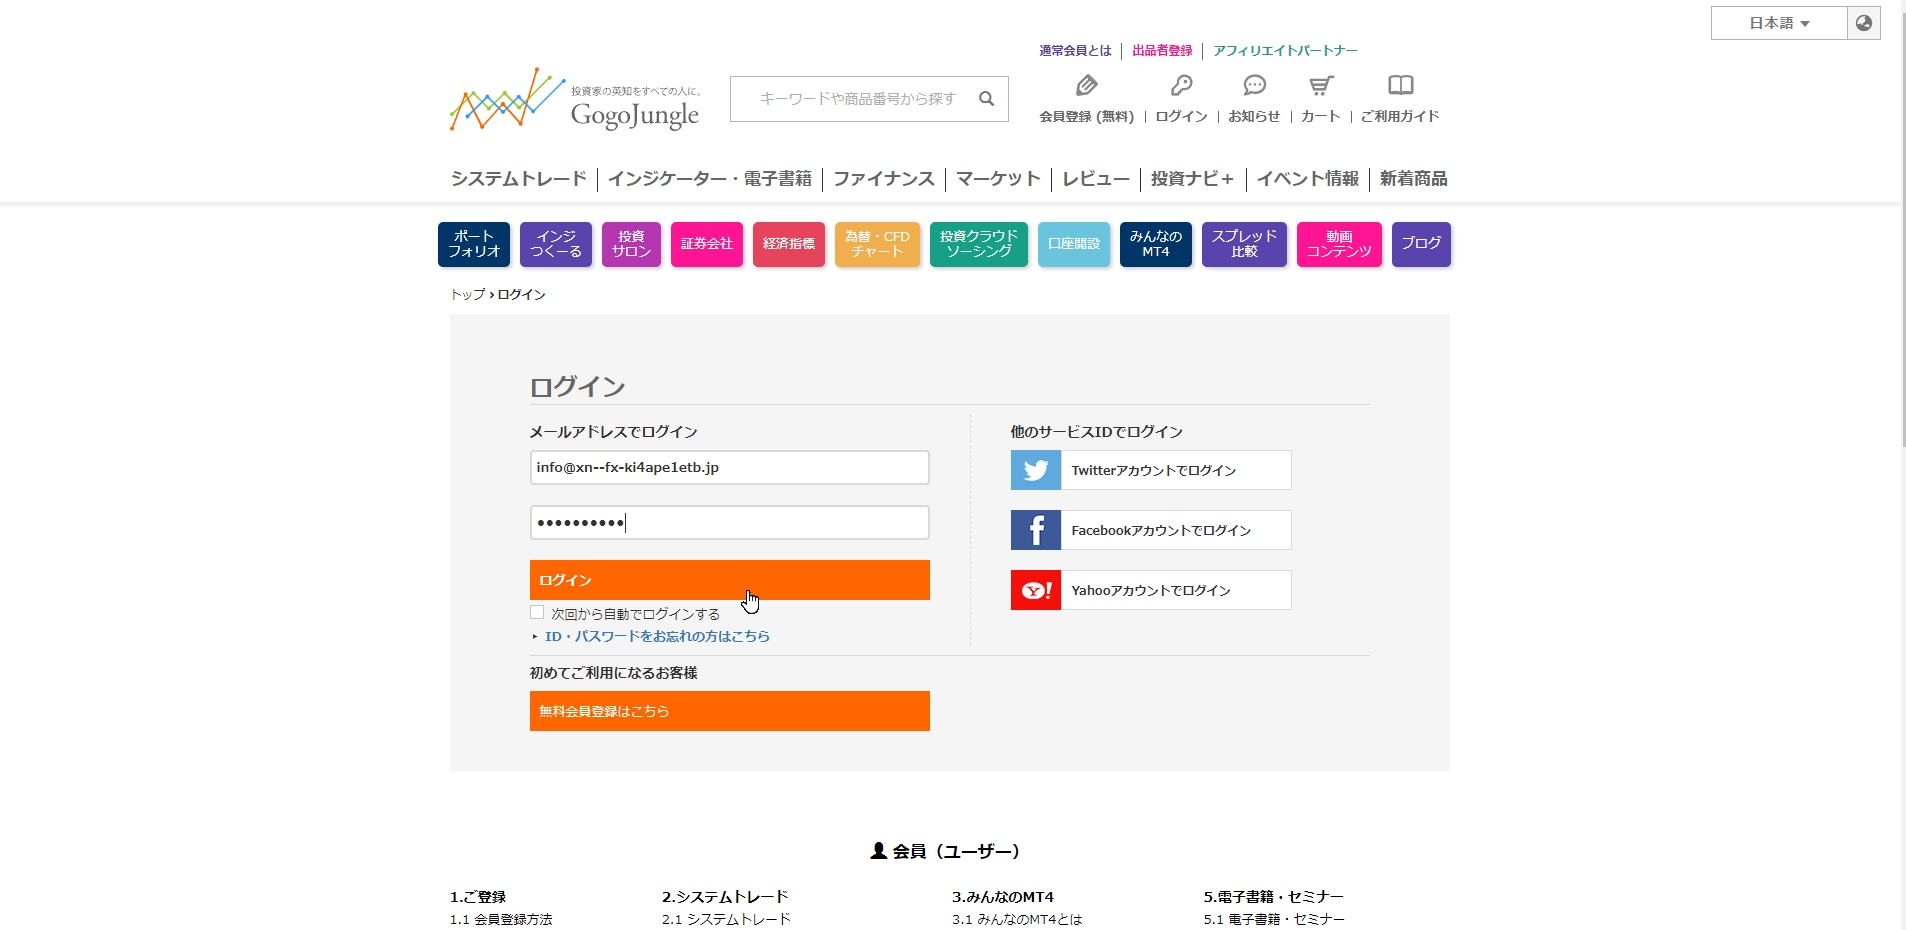This screenshot has width=1906, height=930.
Task: Open the speech bubble notifications icon
Action: click(x=1254, y=86)
